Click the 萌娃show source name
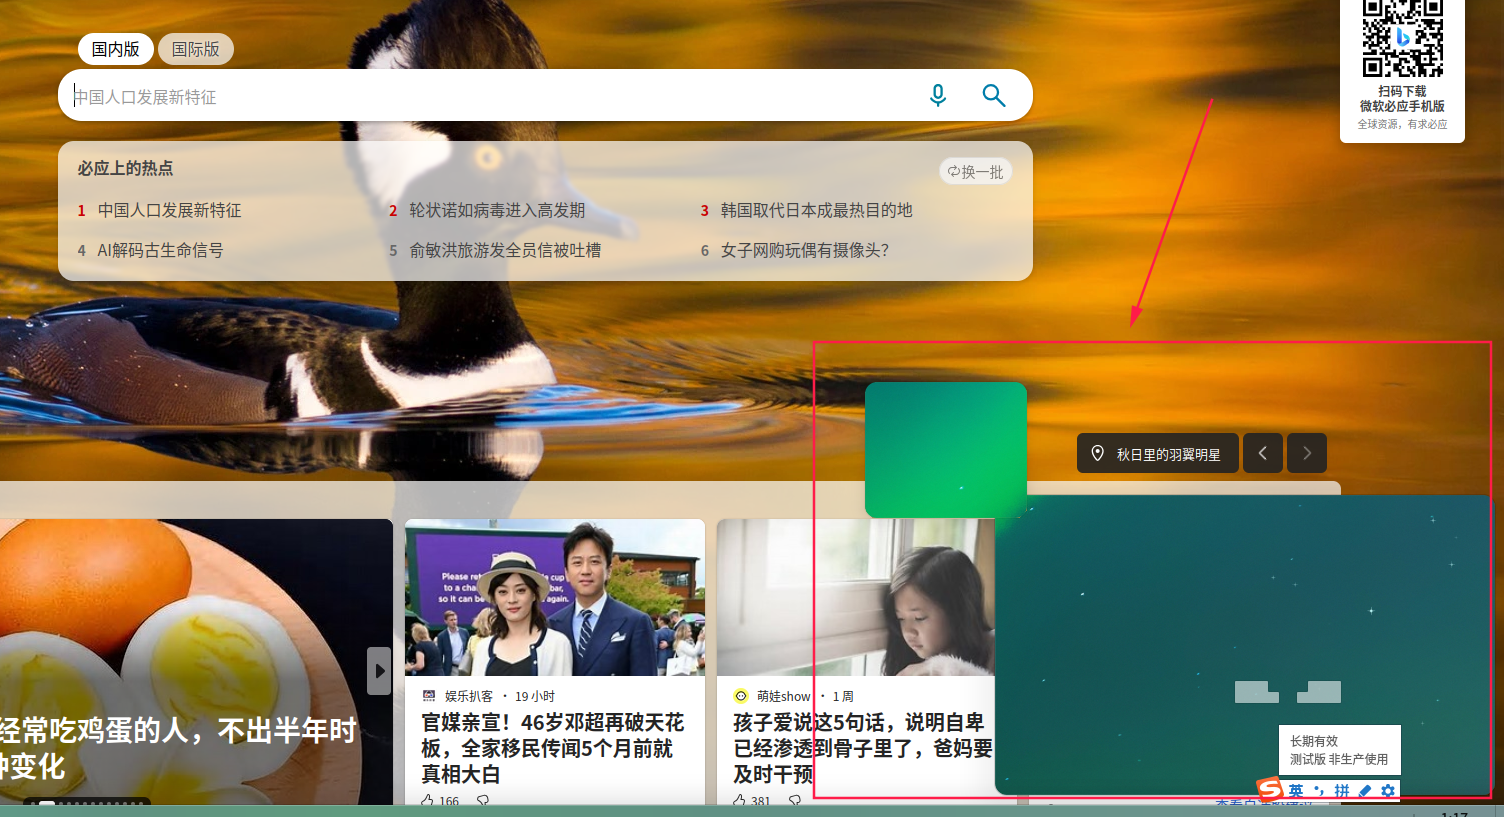 click(784, 696)
